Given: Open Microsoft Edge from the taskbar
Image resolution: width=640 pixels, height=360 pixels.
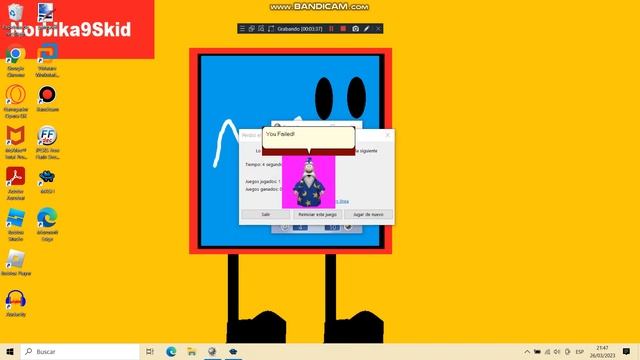Looking at the screenshot, I should pos(171,351).
